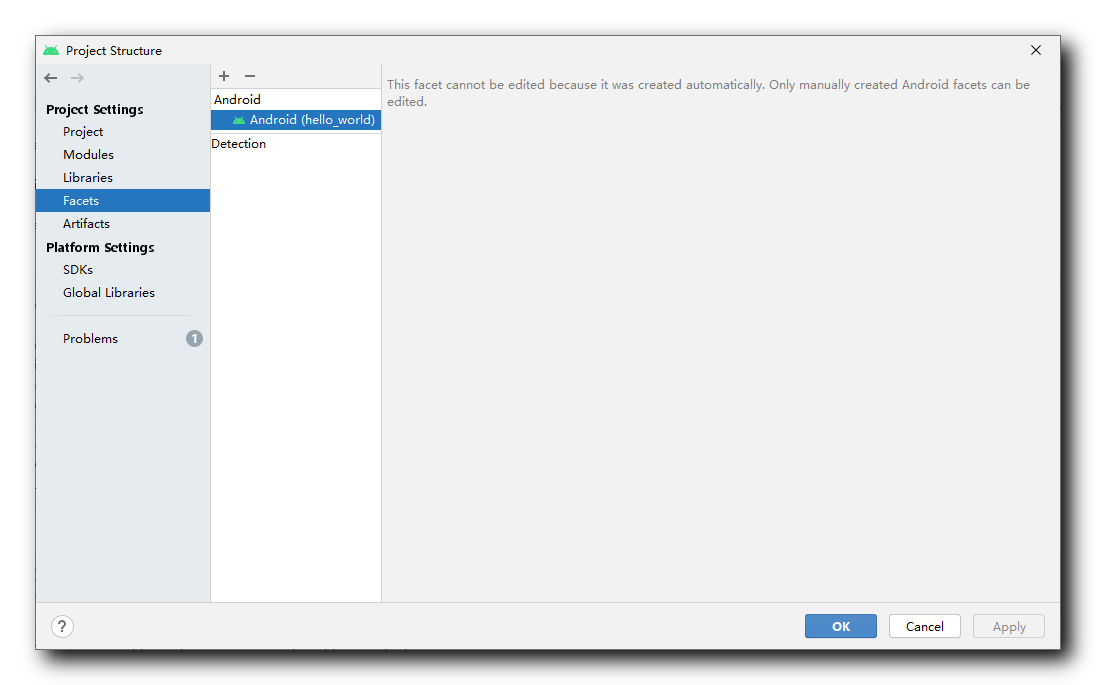
Task: Click the back arrow navigation icon
Action: [x=50, y=78]
